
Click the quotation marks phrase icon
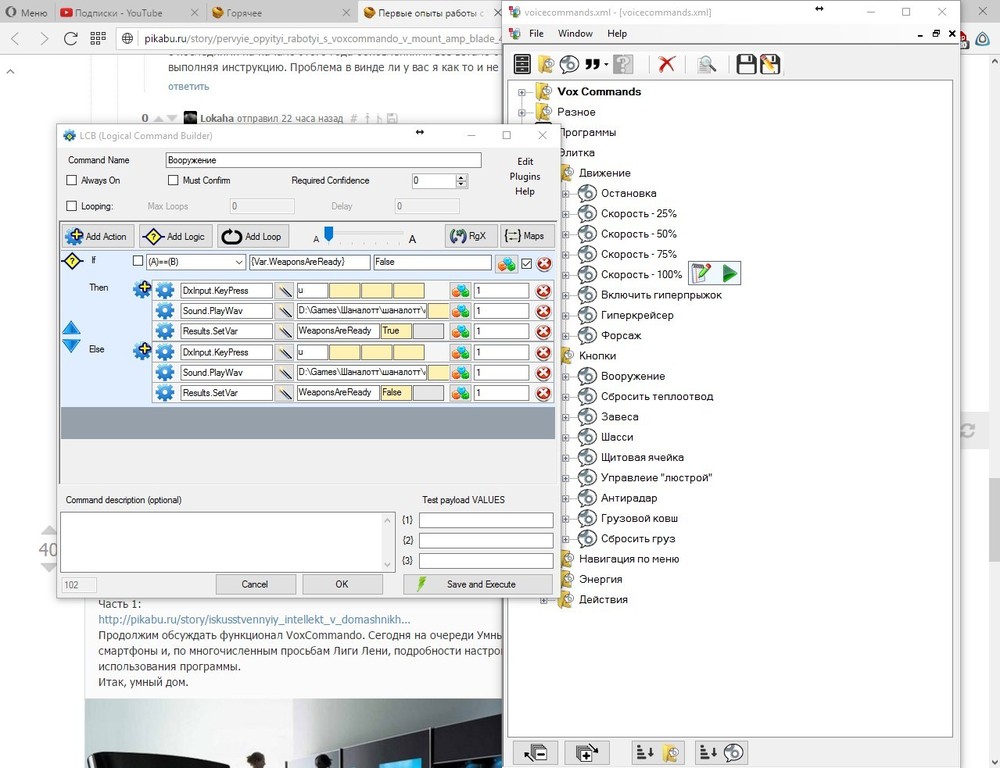pyautogui.click(x=594, y=64)
